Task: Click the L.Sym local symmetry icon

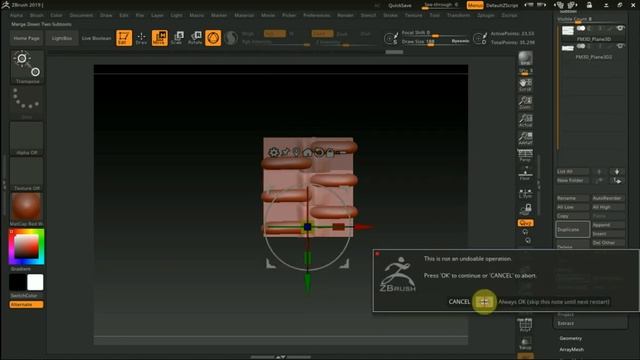Action: (525, 193)
